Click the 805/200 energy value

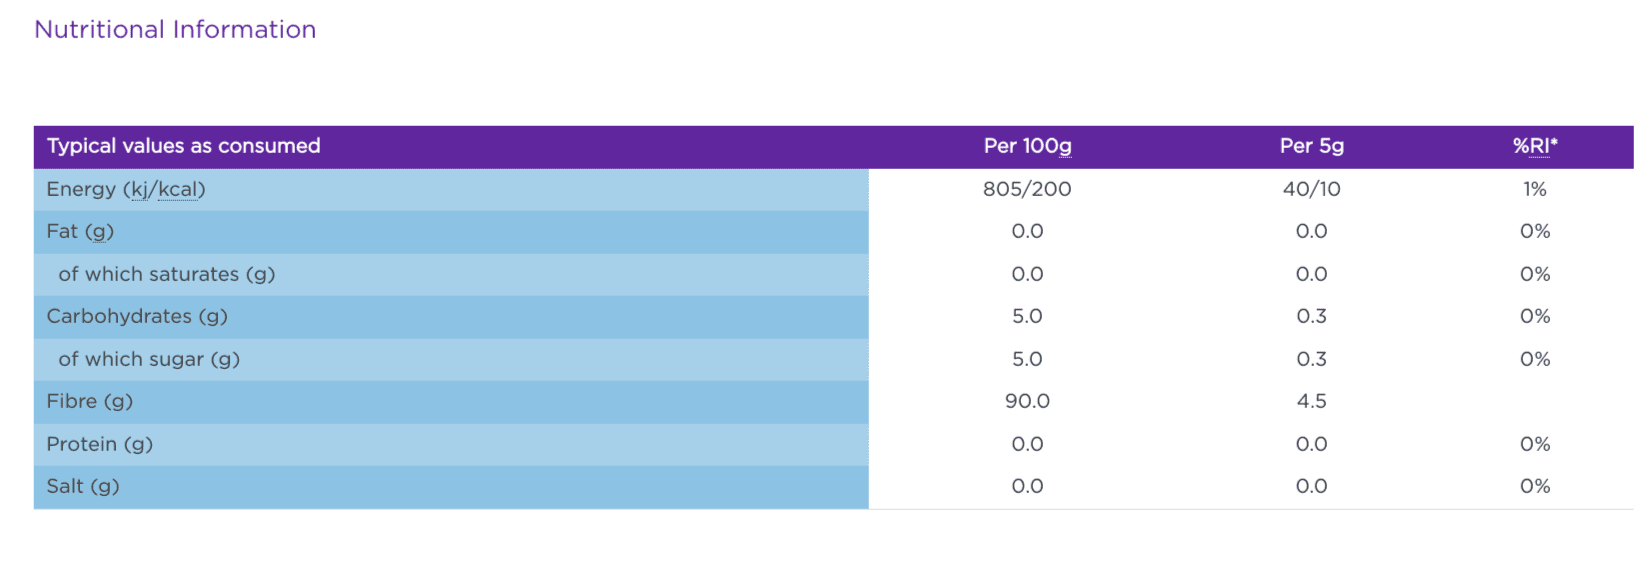point(1027,189)
